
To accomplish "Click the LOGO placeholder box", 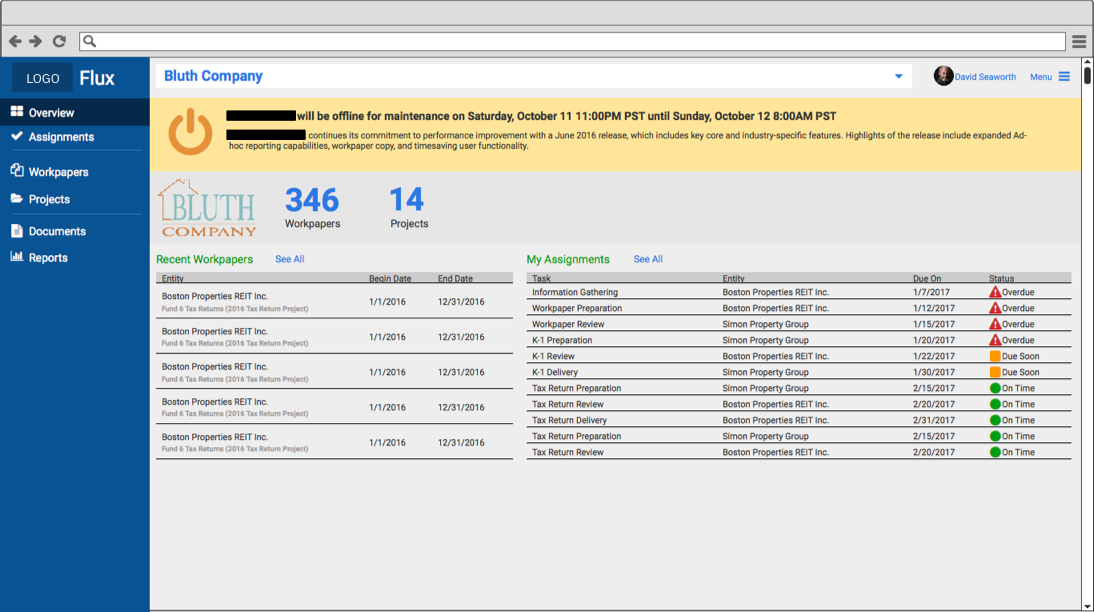I will point(43,78).
